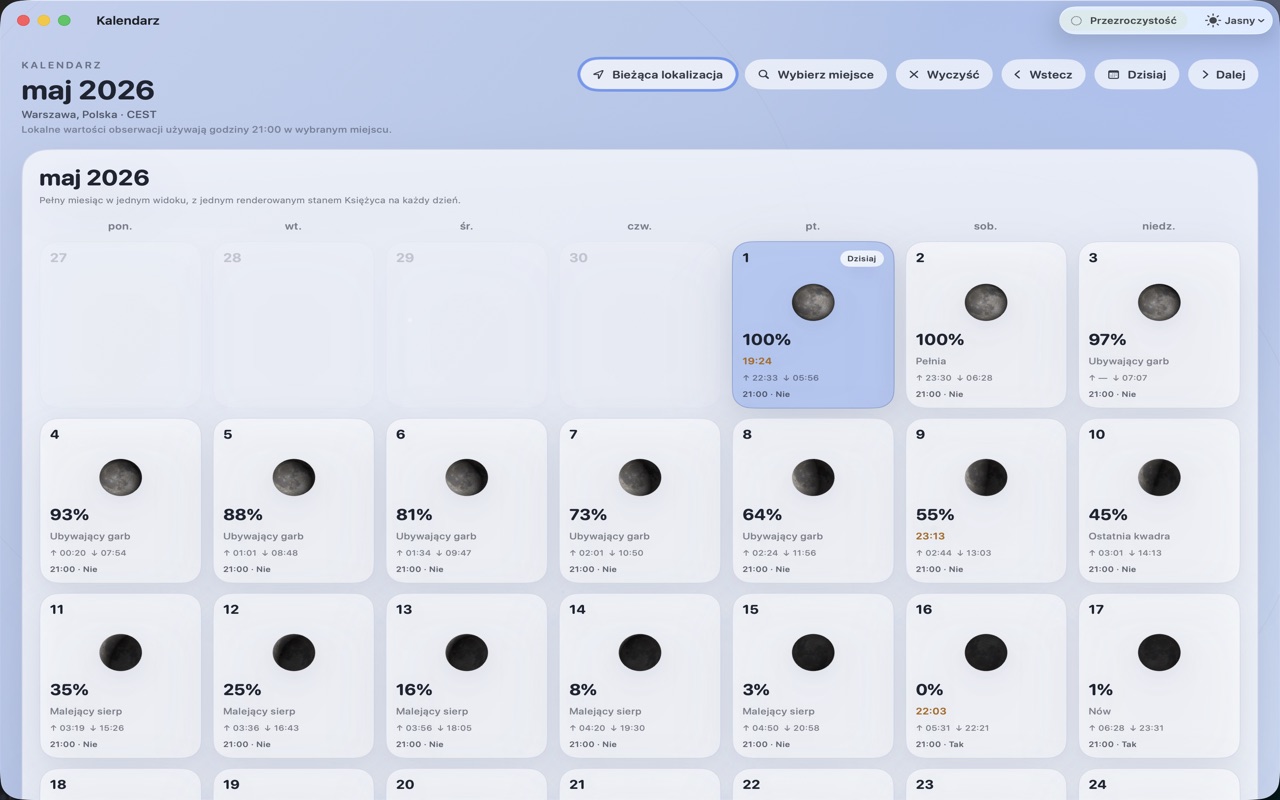The width and height of the screenshot is (1280, 800).
Task: Click the calendar icon in Dzisiaj button
Action: tap(1113, 75)
